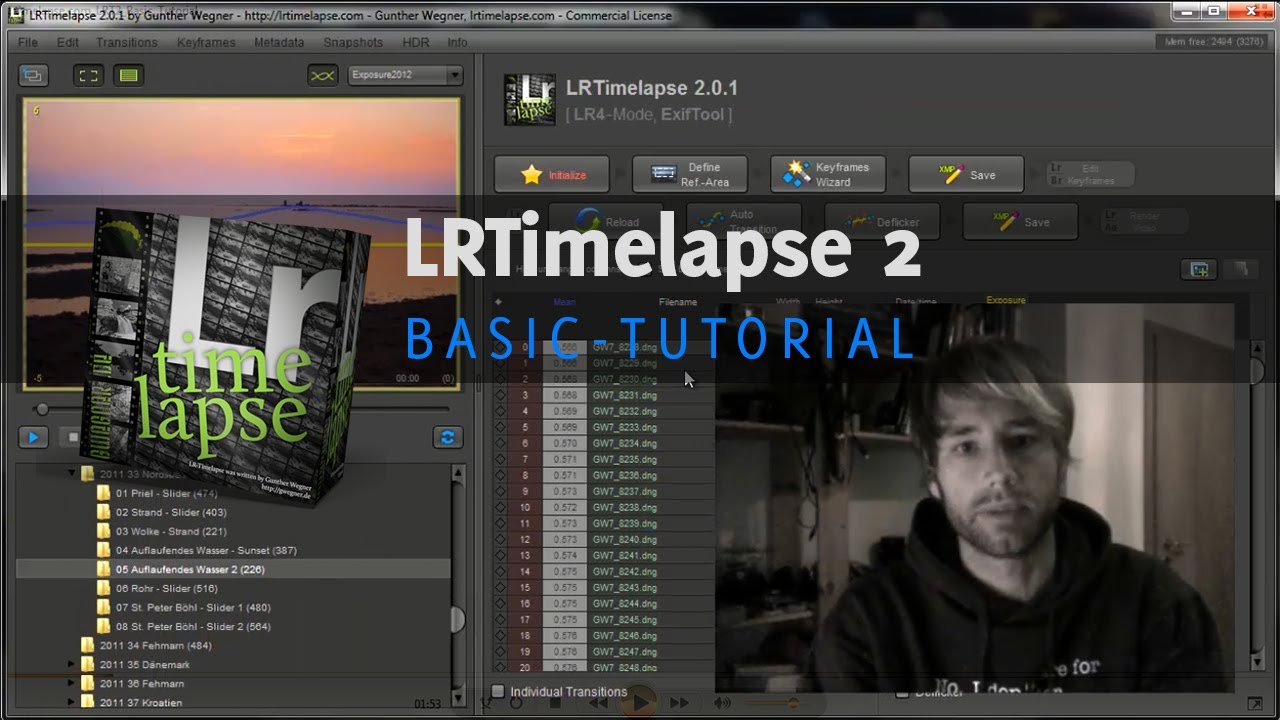Click Save XMP in second workflow row
Viewport: 1280px width, 720px height.
pyautogui.click(x=1020, y=222)
